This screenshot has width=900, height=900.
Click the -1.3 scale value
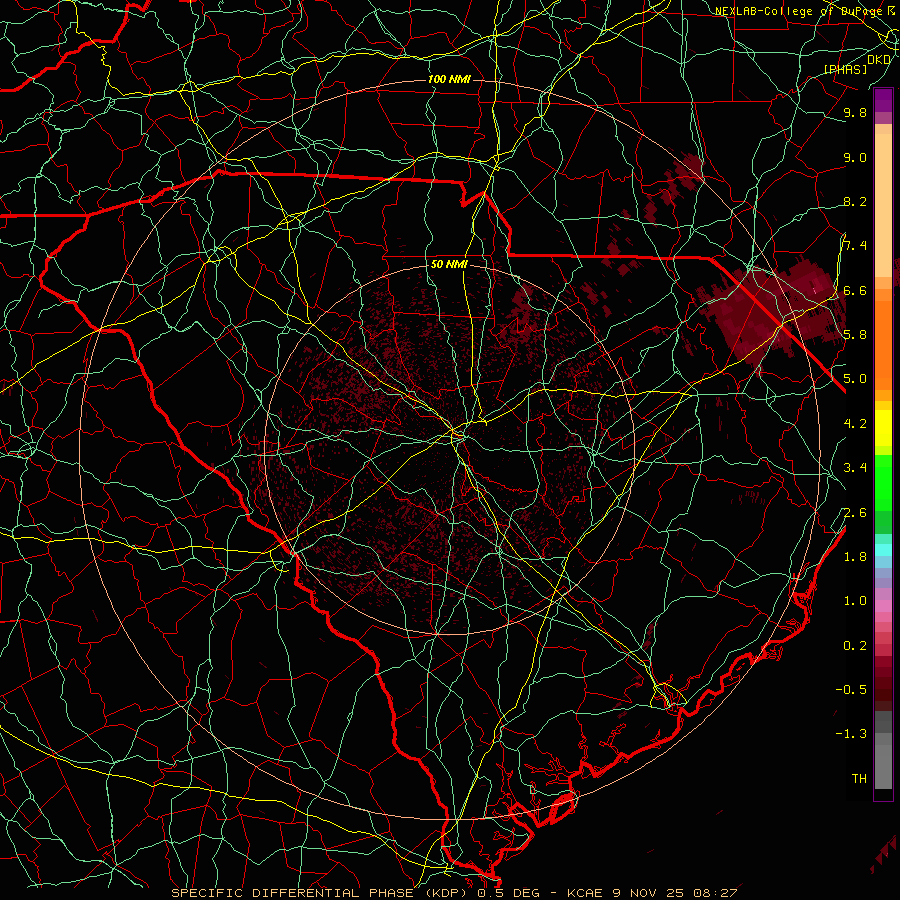tap(851, 734)
